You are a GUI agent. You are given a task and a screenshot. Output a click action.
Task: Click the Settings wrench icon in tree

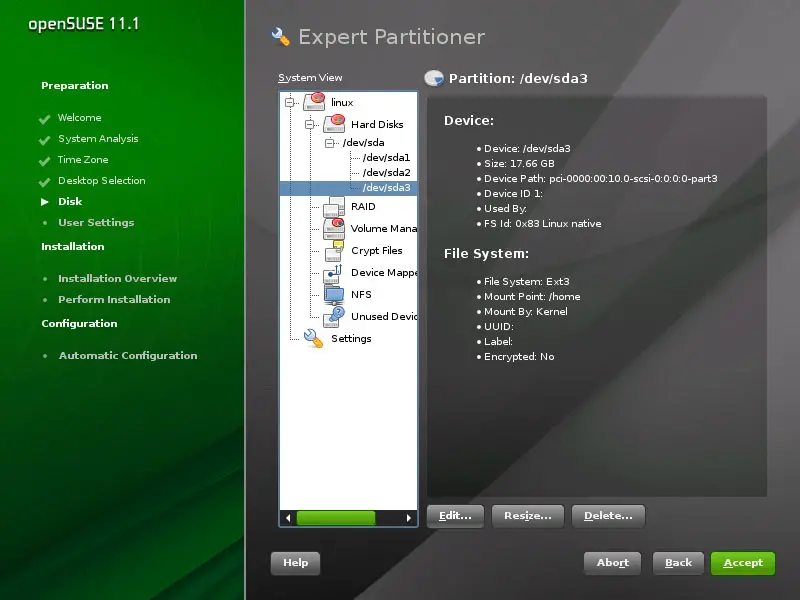point(313,338)
